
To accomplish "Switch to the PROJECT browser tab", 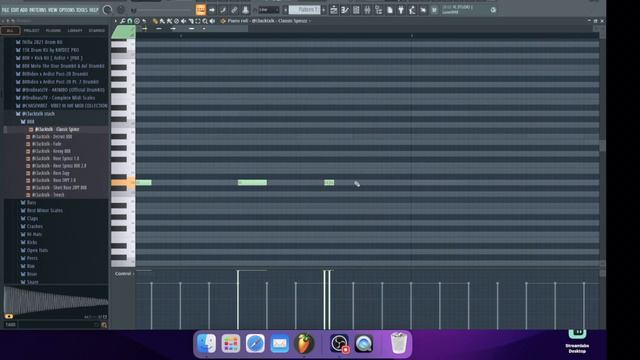I will pos(31,30).
